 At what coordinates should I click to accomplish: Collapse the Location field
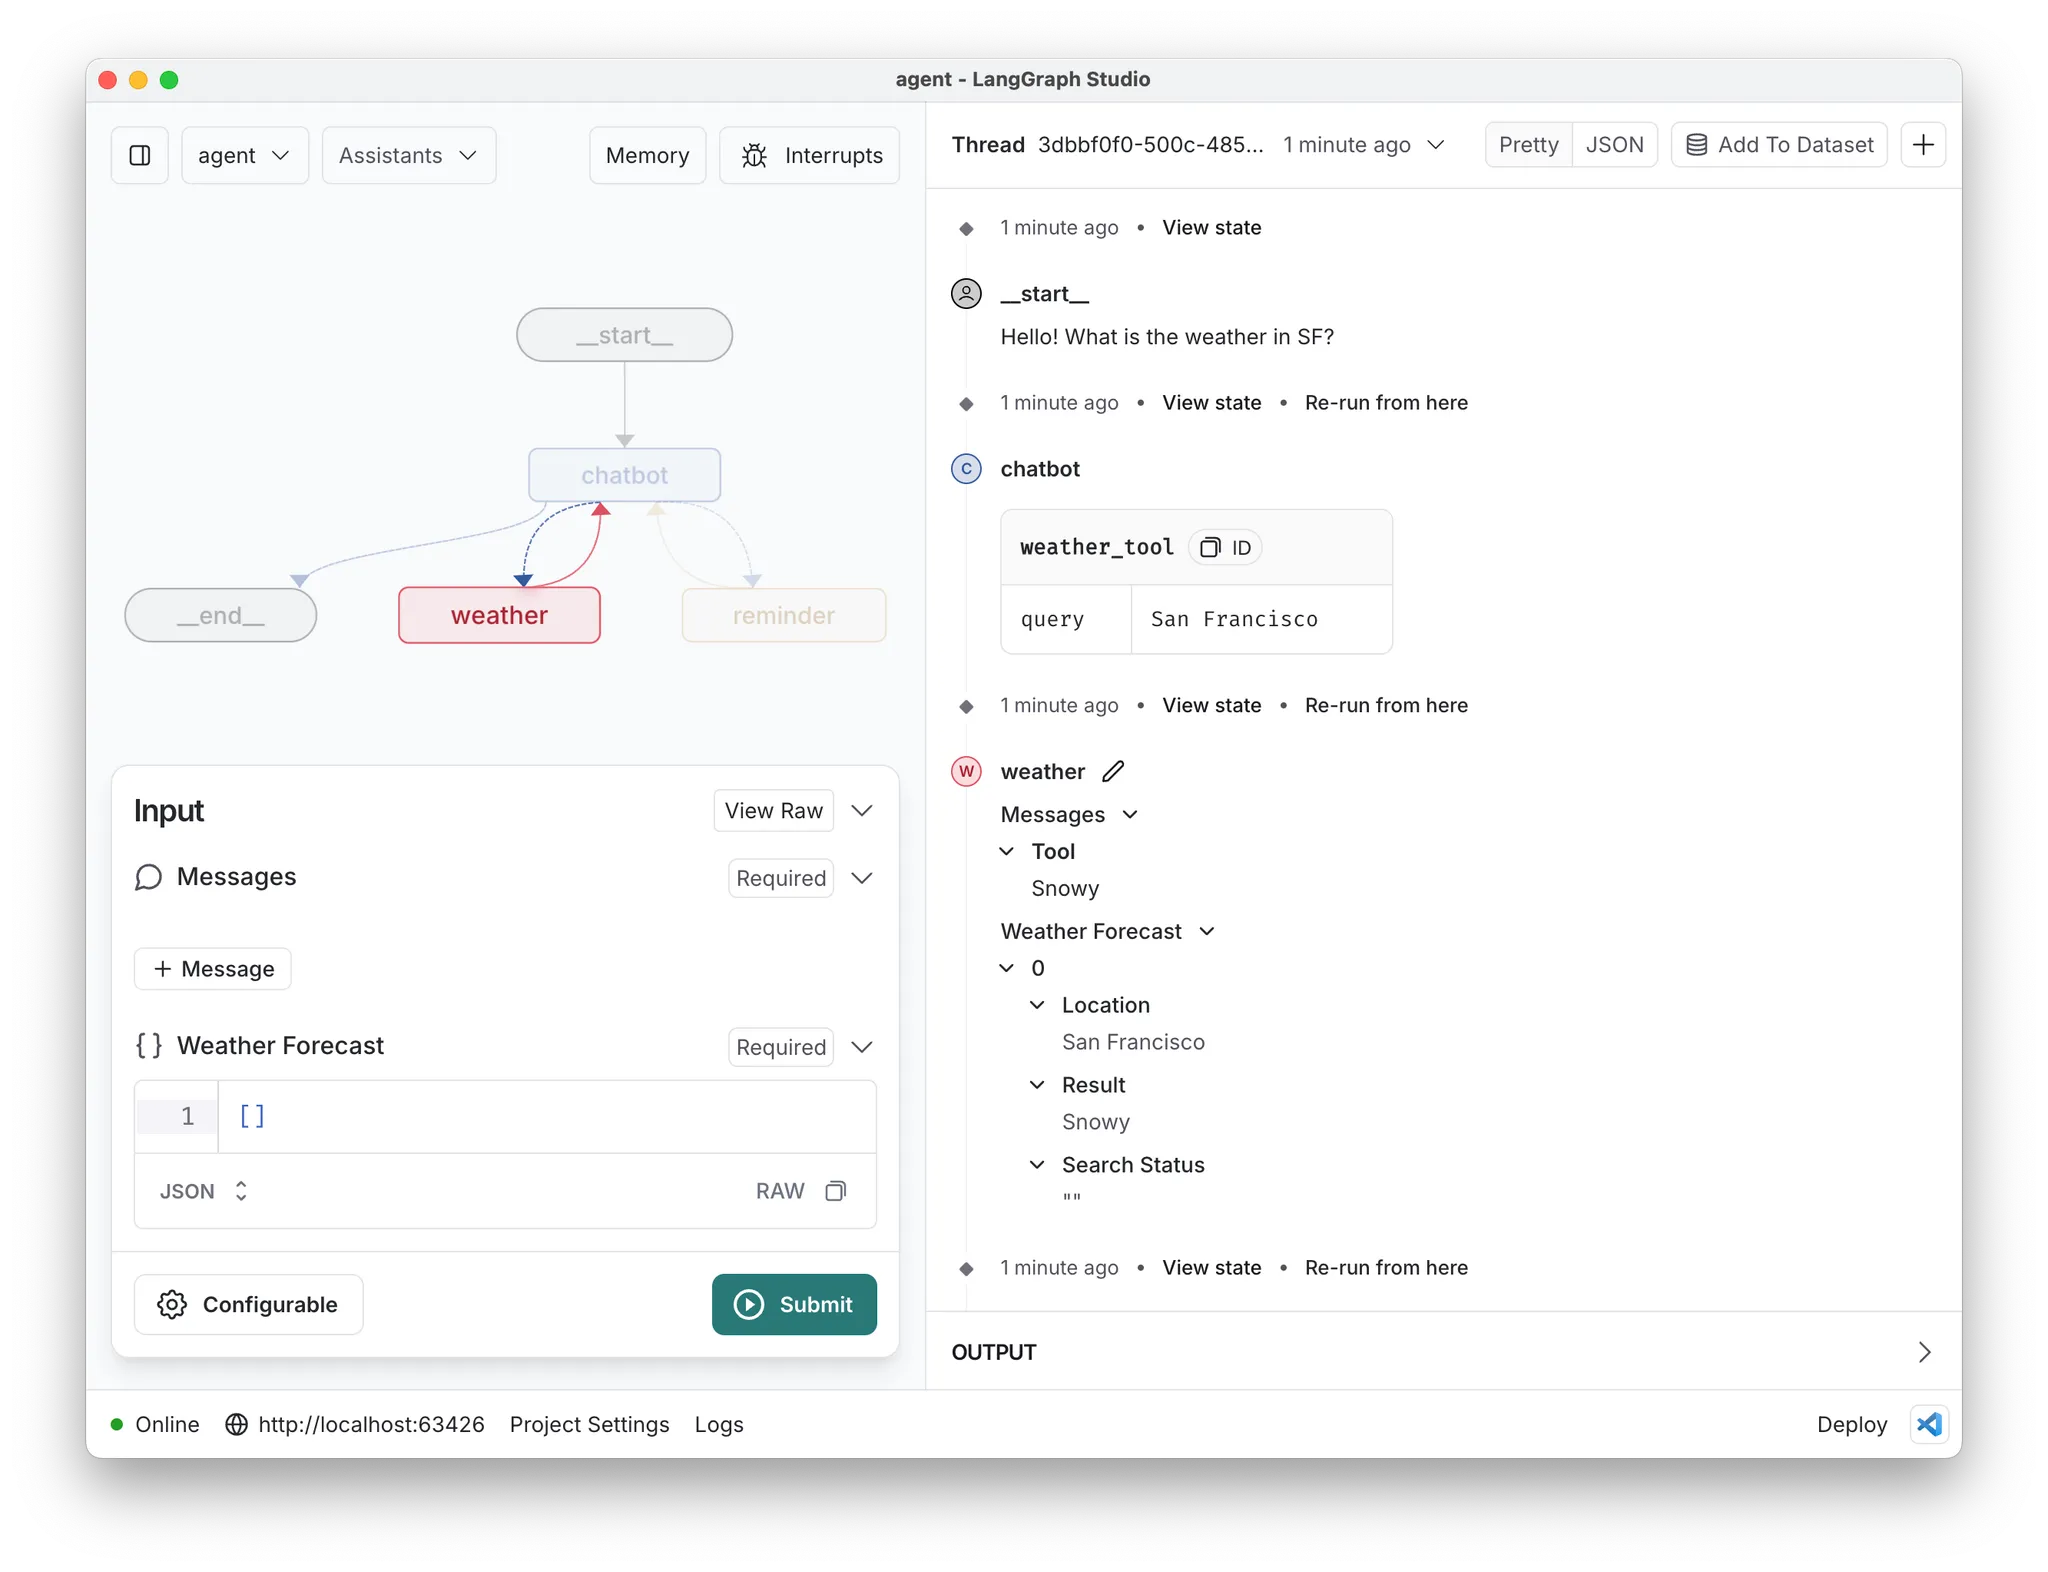1038,1005
